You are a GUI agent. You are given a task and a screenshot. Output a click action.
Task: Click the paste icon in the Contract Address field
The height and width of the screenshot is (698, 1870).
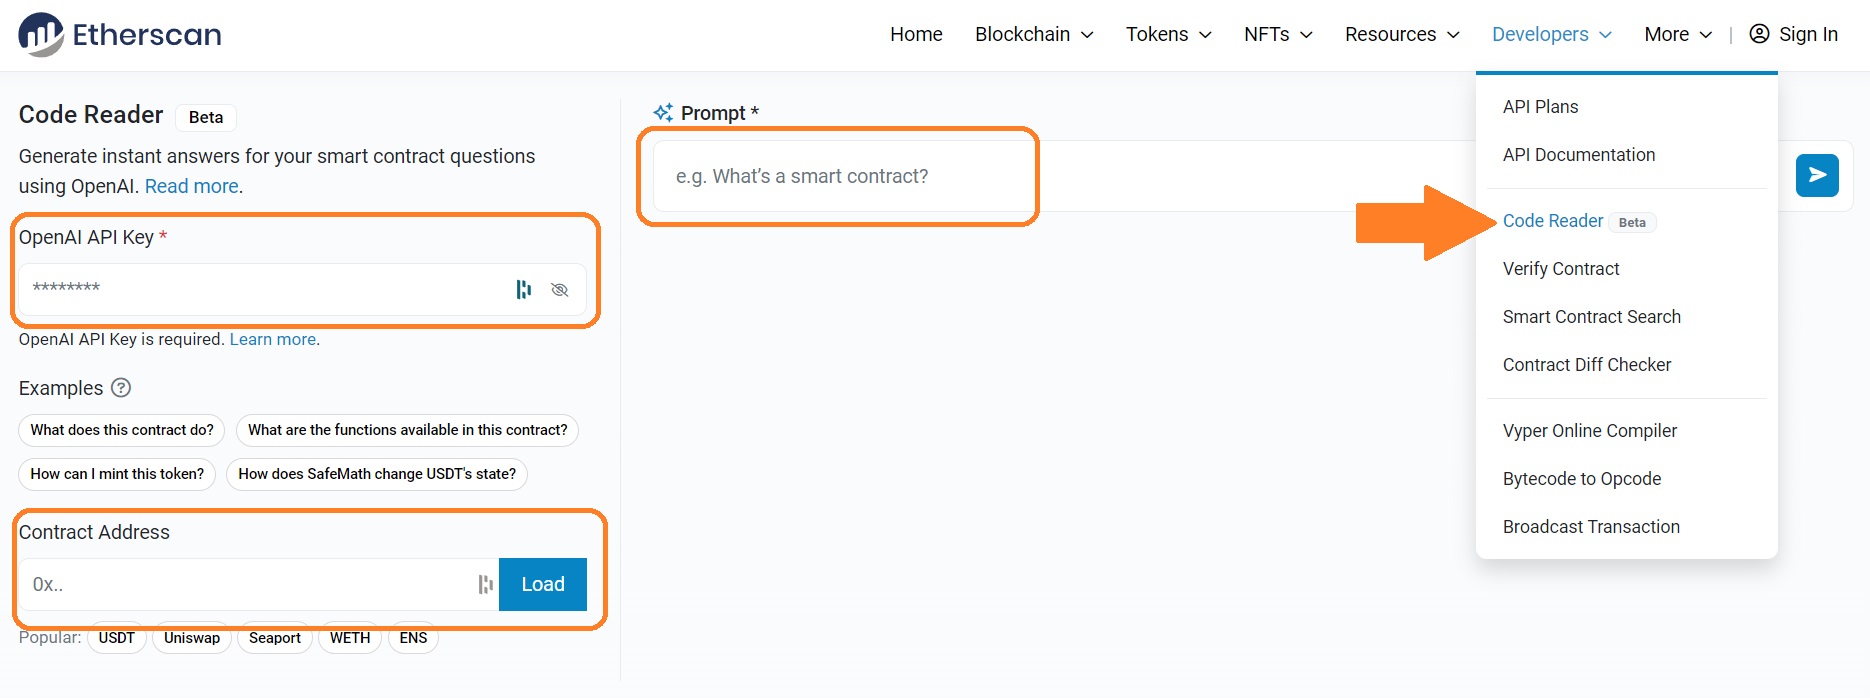click(485, 584)
